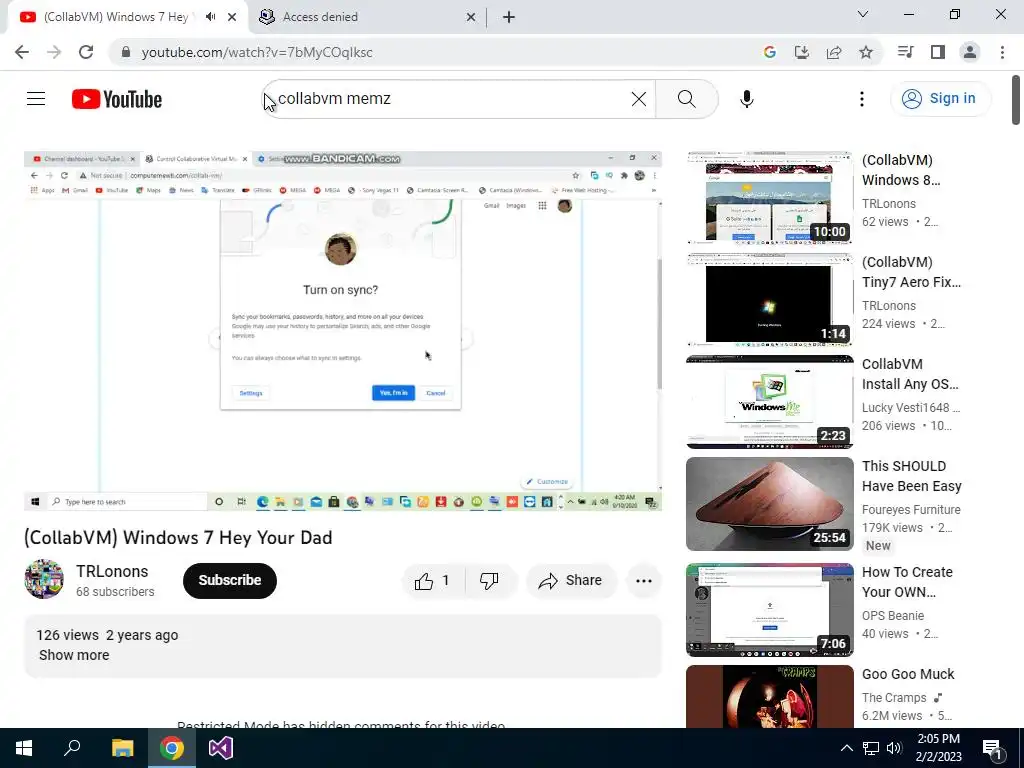Open This SHOULD Have Been Easy thumbnail
1024x768 pixels.
(x=769, y=504)
